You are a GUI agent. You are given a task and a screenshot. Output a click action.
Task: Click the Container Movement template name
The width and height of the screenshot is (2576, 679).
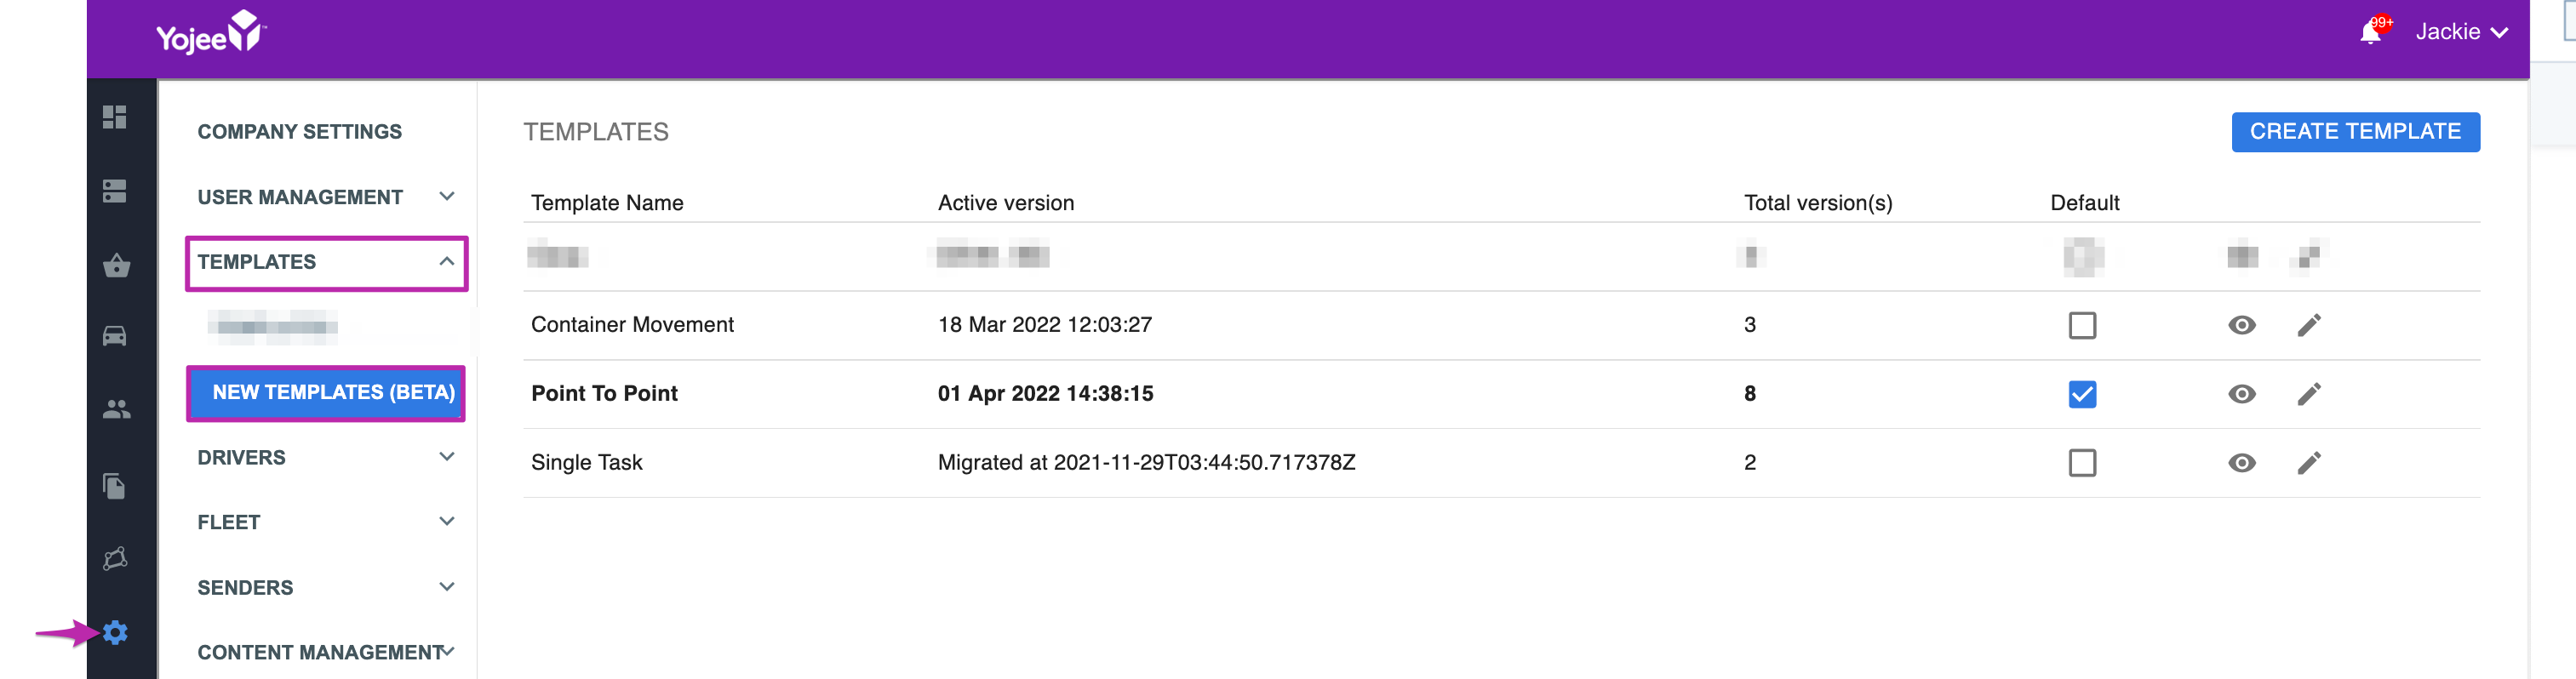click(632, 325)
